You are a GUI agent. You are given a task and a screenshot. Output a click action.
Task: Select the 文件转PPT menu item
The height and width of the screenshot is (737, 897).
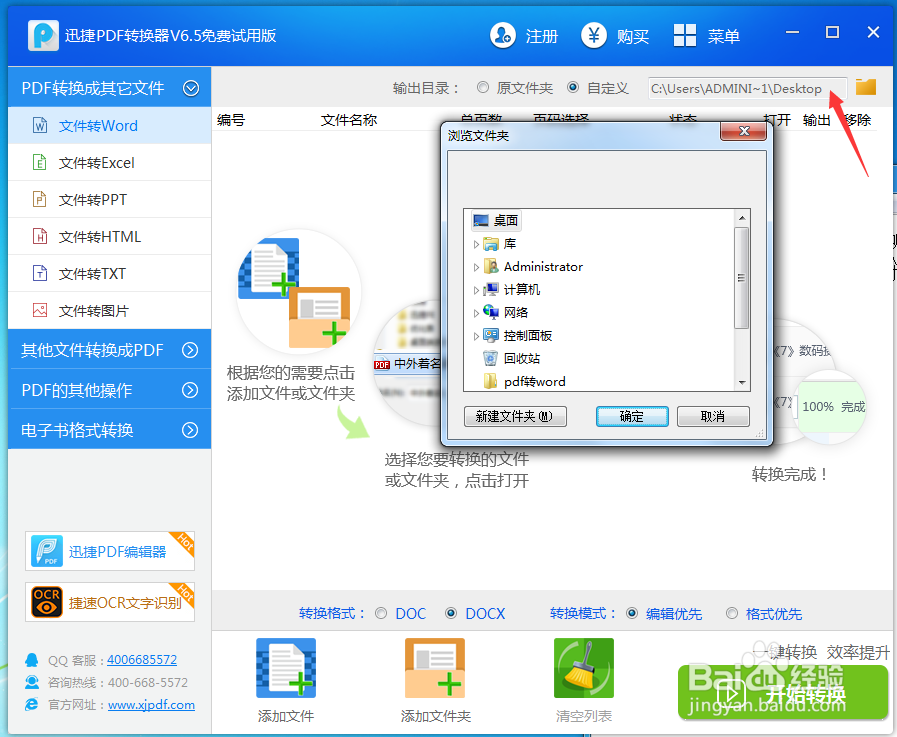pyautogui.click(x=109, y=199)
